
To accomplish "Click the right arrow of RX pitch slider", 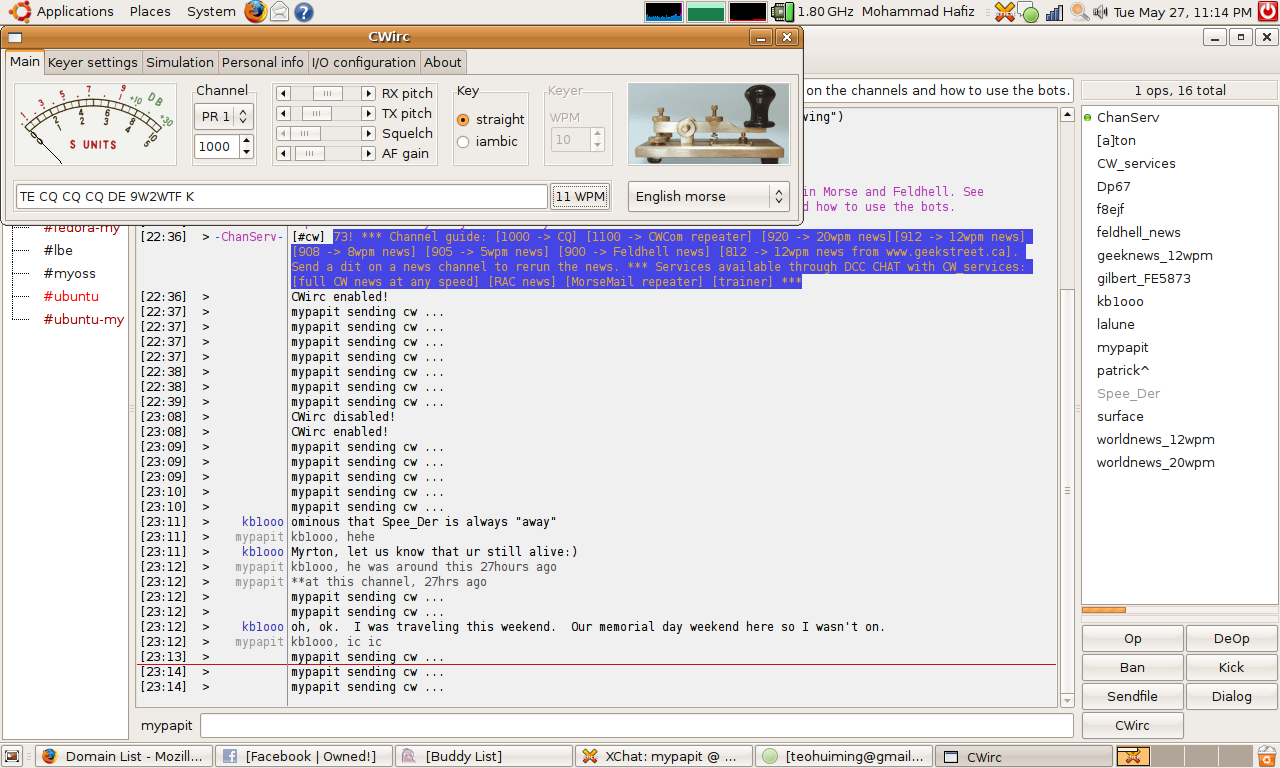I will (369, 93).
